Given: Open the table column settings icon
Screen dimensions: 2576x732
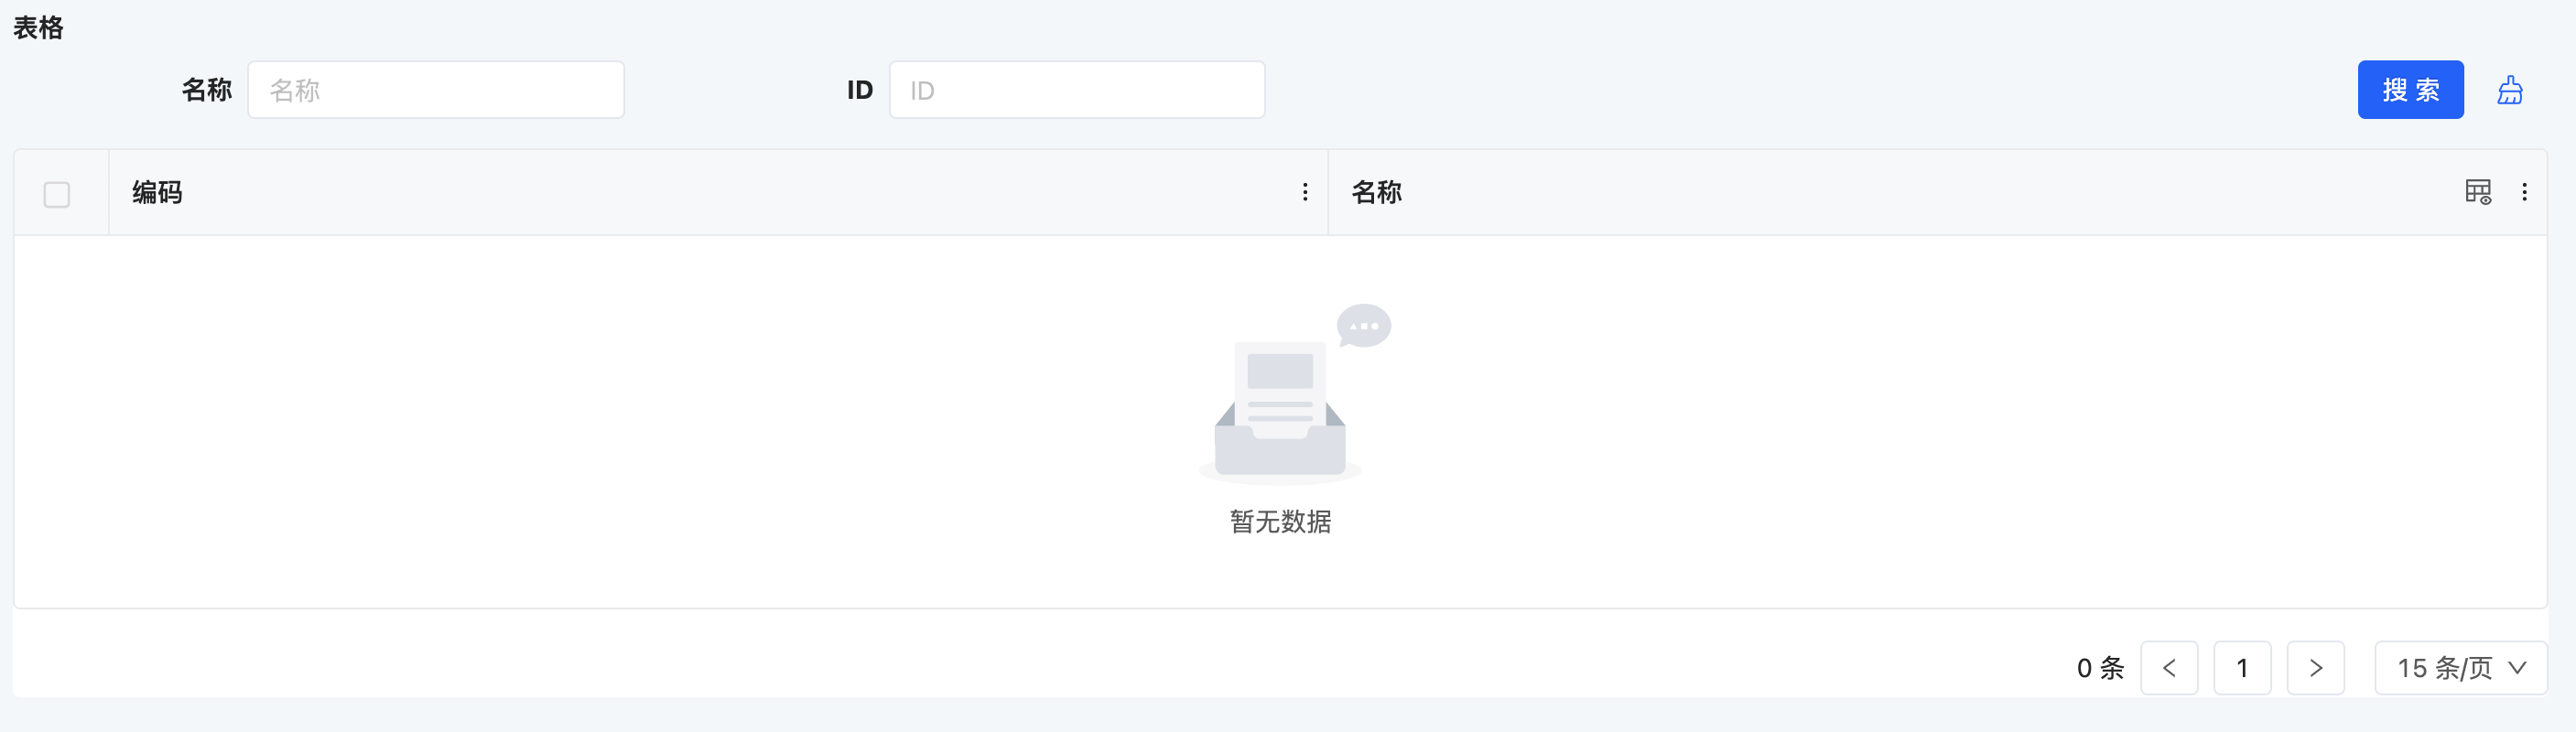Looking at the screenshot, I should [2477, 192].
